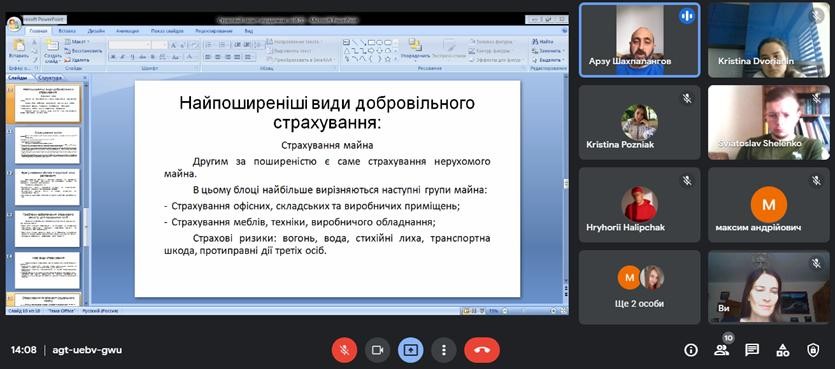
Task: Open the activities icon
Action: click(782, 350)
